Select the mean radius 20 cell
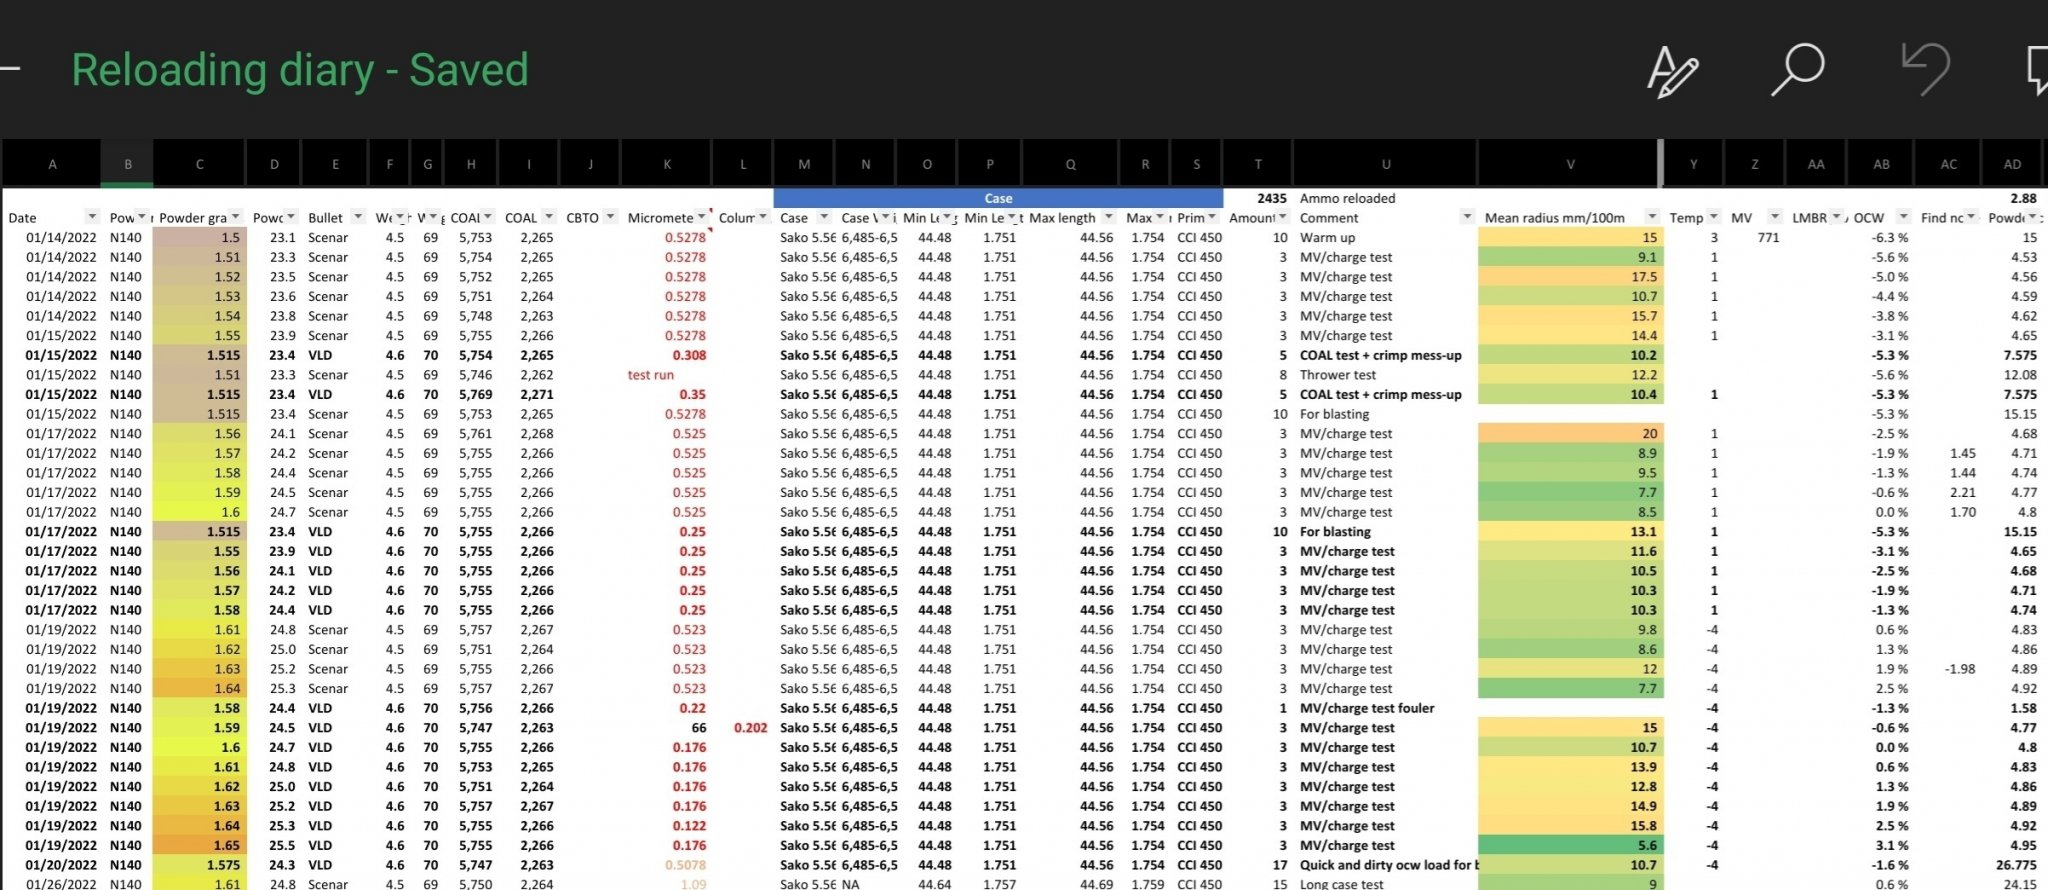Screen dimensions: 2048x890 click(x=1569, y=433)
